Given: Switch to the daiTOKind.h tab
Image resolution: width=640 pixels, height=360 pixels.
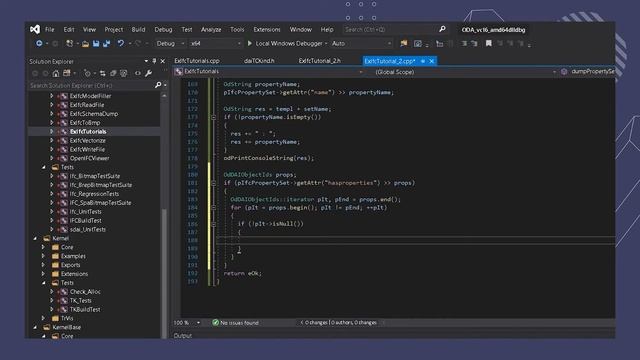Looking at the screenshot, I should [x=259, y=61].
